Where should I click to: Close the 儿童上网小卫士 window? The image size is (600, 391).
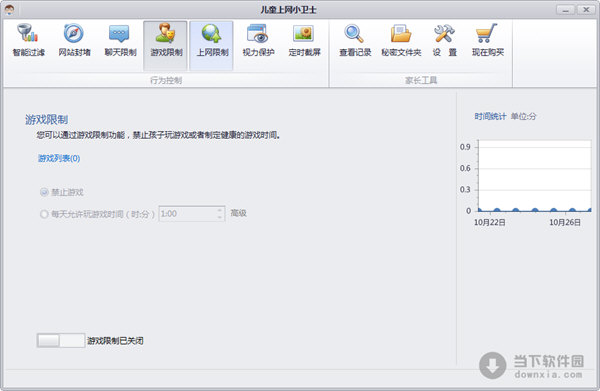click(586, 10)
